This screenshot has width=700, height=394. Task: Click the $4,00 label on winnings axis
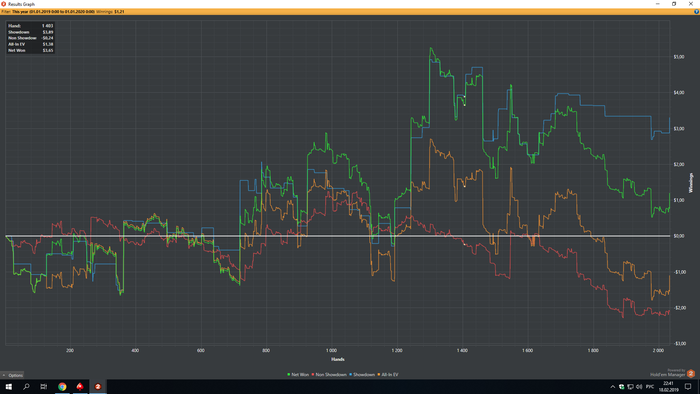[679, 93]
